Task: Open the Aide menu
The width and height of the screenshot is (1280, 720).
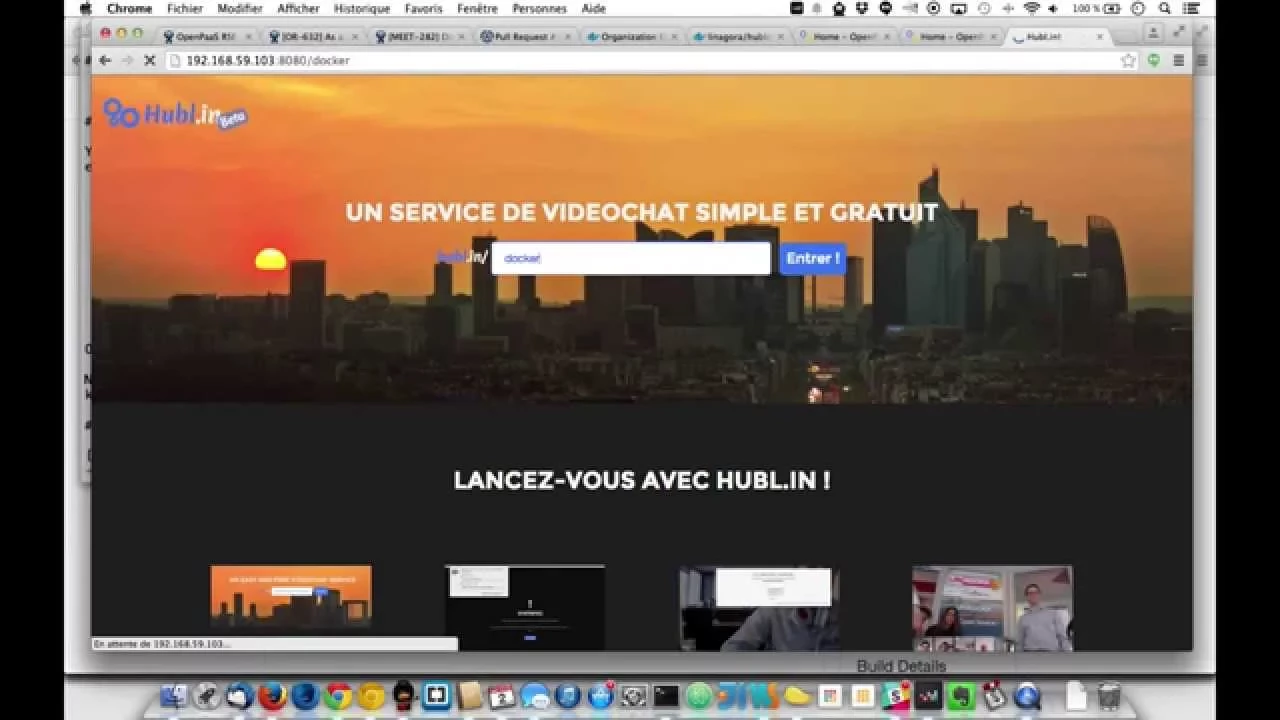Action: coord(594,8)
